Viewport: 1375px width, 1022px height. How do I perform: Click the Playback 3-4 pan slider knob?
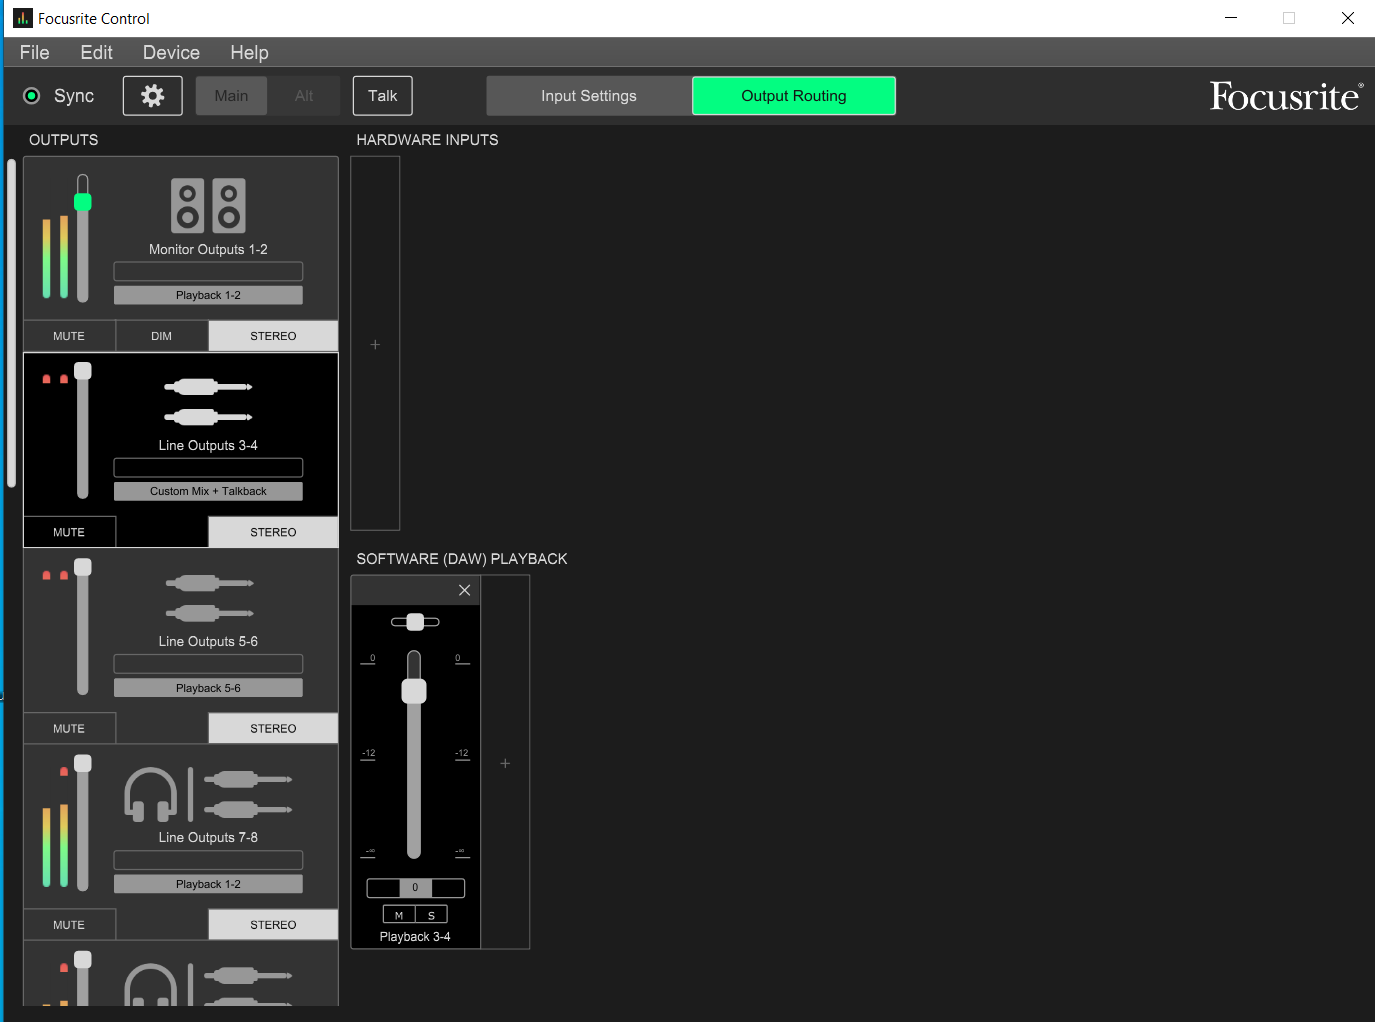coord(415,622)
